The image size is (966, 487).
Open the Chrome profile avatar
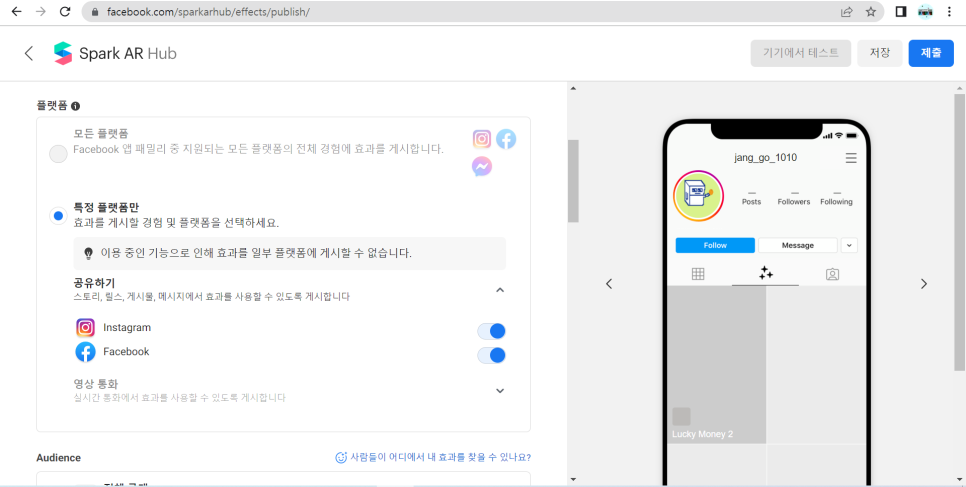[925, 12]
